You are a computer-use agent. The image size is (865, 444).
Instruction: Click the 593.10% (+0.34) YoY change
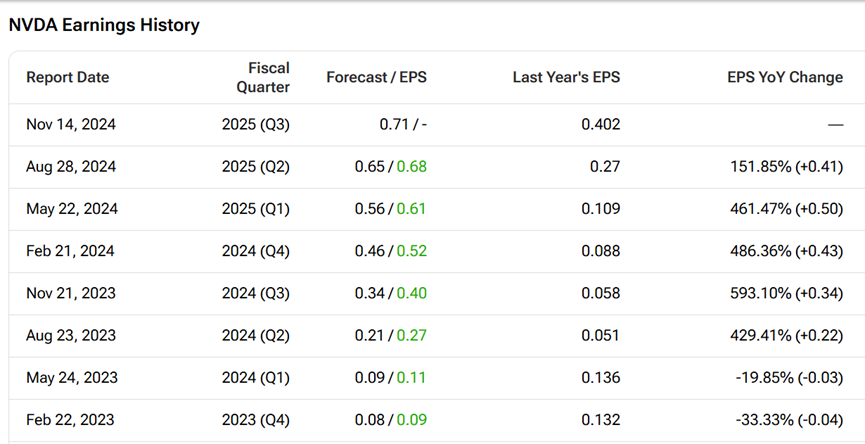(x=786, y=293)
